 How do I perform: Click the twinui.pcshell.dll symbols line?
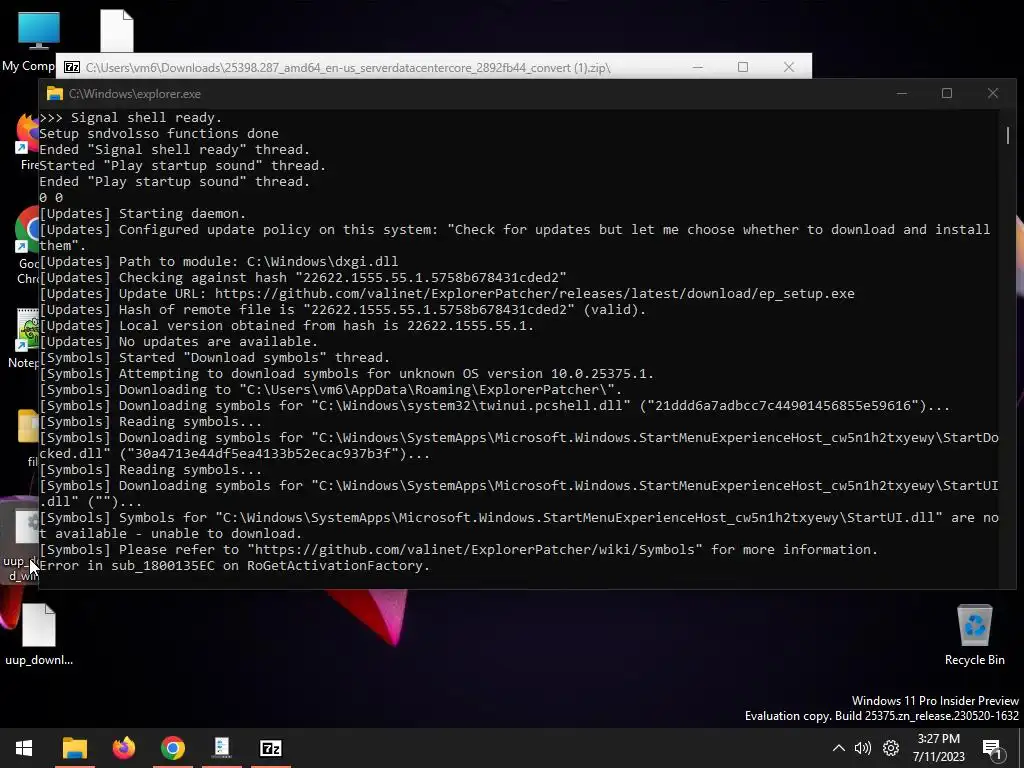(x=494, y=406)
